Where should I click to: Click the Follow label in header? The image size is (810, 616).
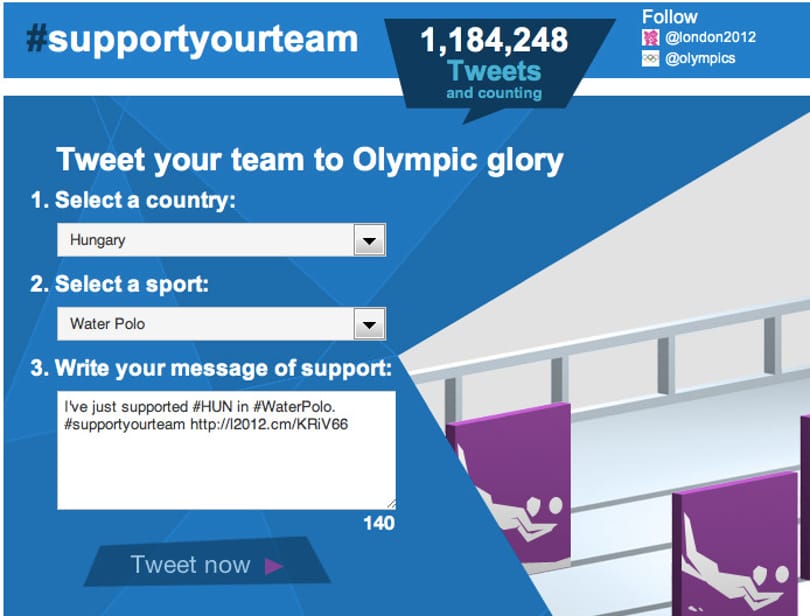[x=669, y=17]
